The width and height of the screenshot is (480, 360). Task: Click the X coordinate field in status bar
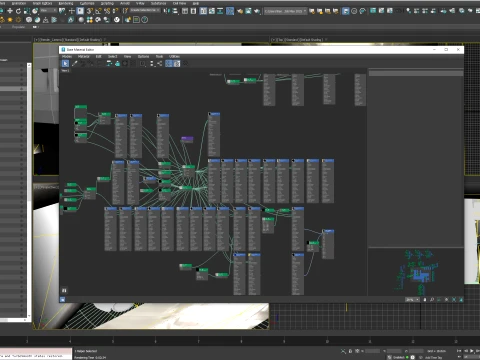[373, 351]
